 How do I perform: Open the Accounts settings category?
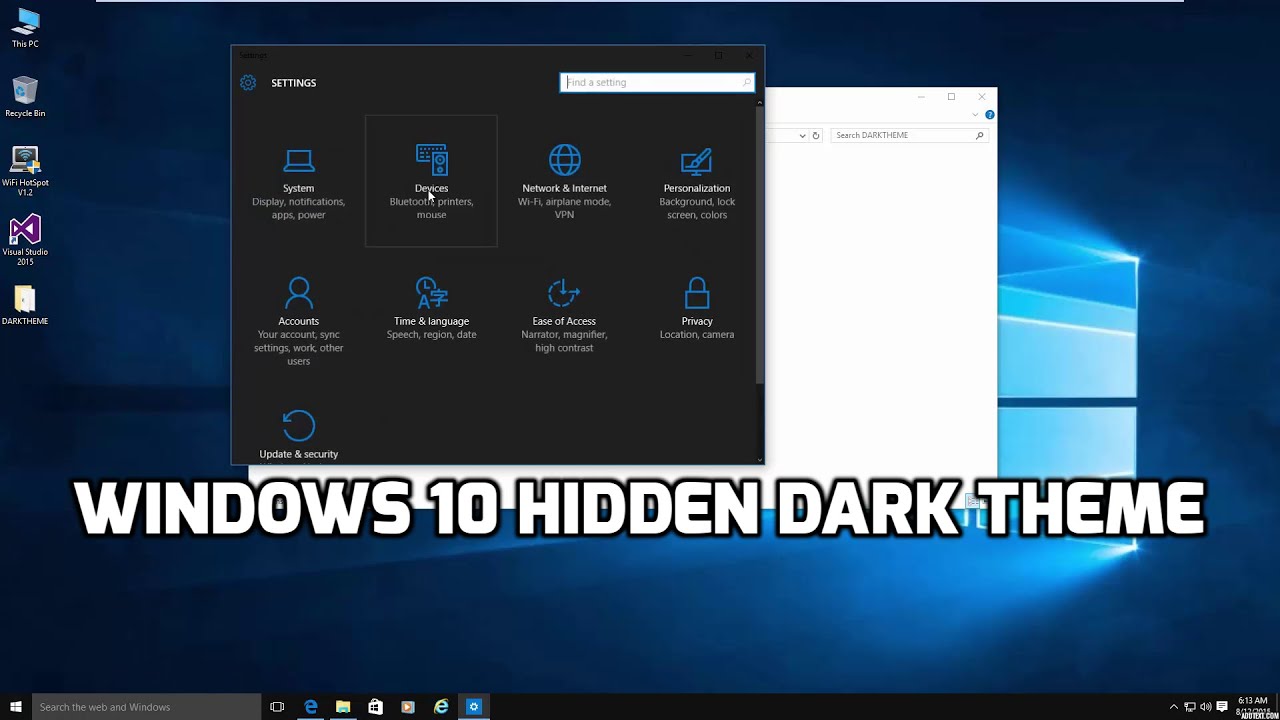point(298,320)
